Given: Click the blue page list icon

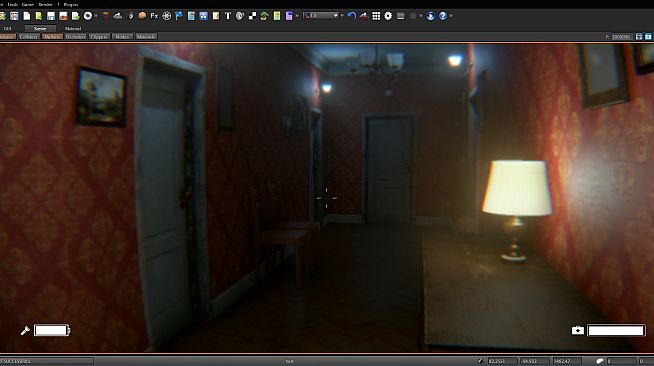Looking at the screenshot, I should [191, 16].
